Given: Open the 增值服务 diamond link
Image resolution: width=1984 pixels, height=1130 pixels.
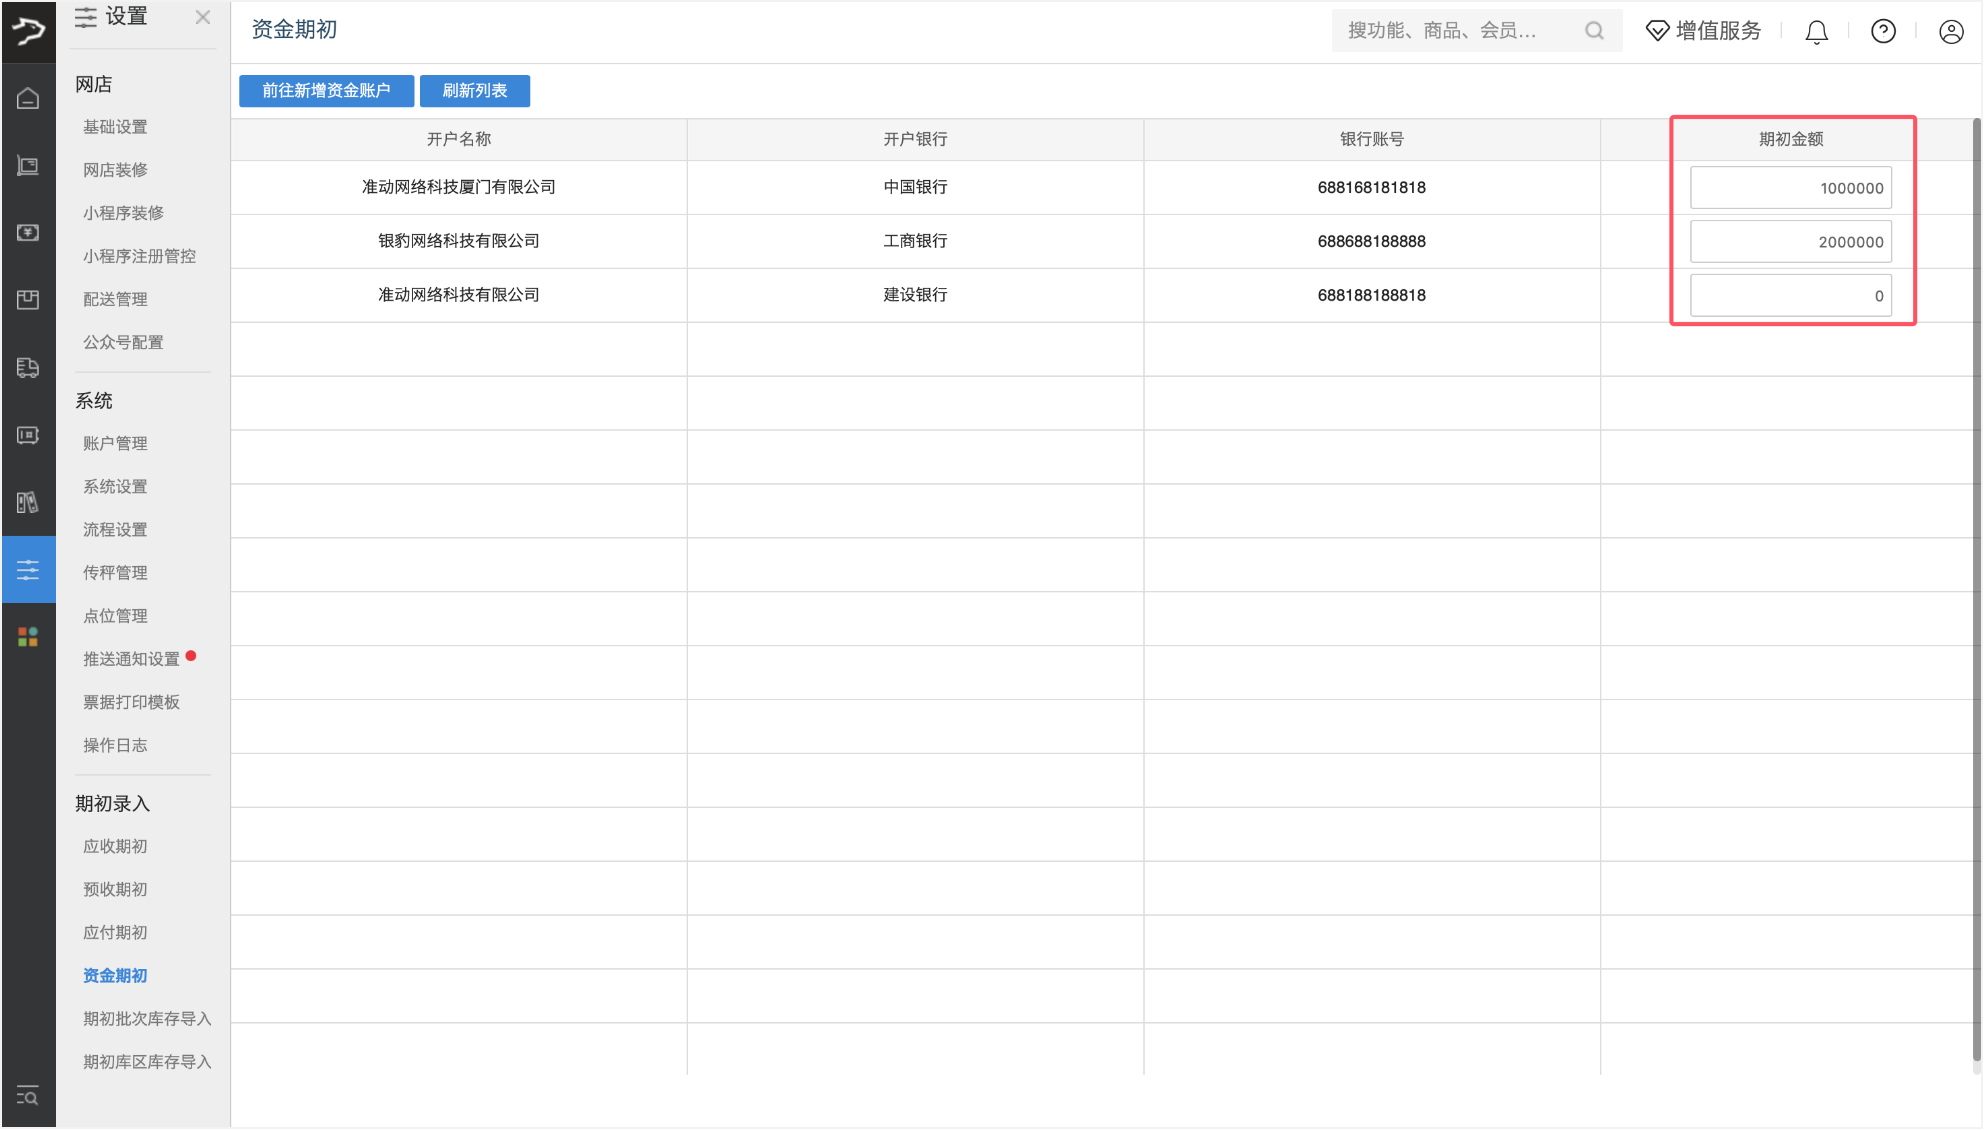Looking at the screenshot, I should tap(1704, 31).
